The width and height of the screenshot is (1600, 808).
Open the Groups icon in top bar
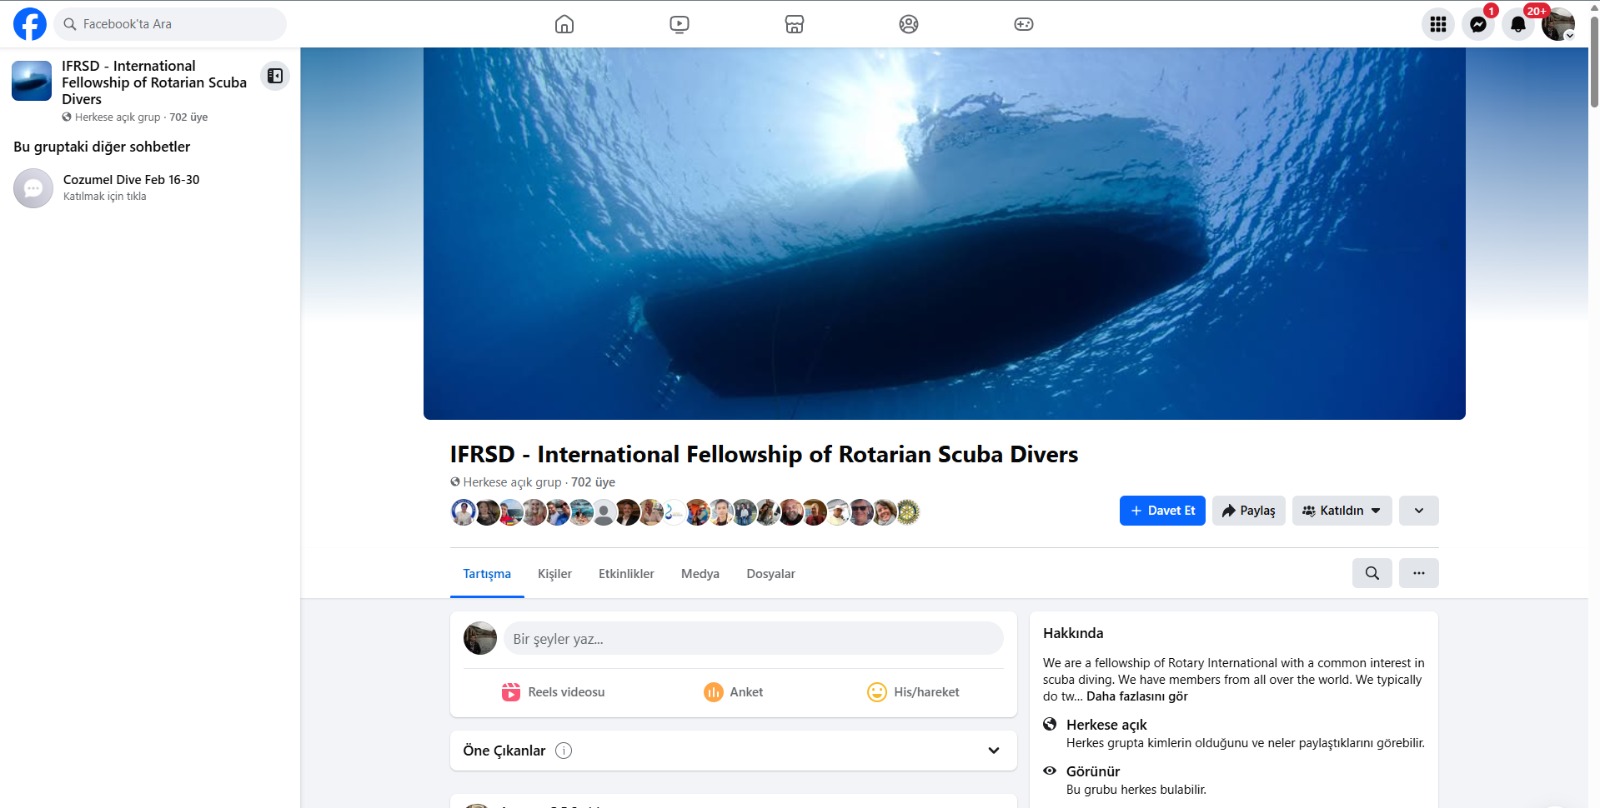pyautogui.click(x=909, y=24)
